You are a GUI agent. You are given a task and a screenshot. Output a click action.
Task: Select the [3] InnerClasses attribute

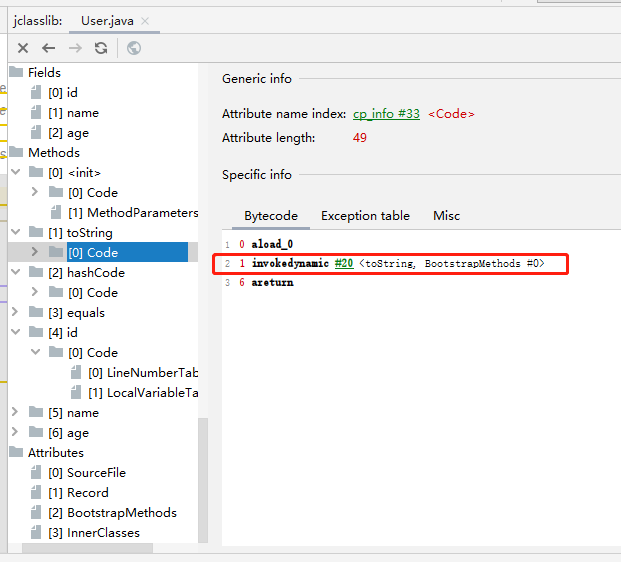(94, 533)
